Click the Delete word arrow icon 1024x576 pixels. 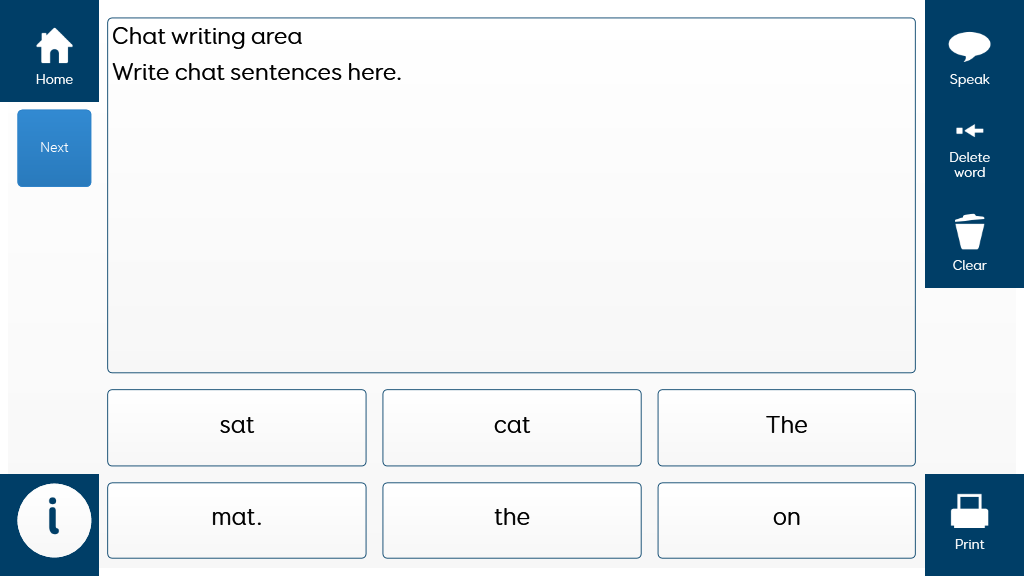969,131
